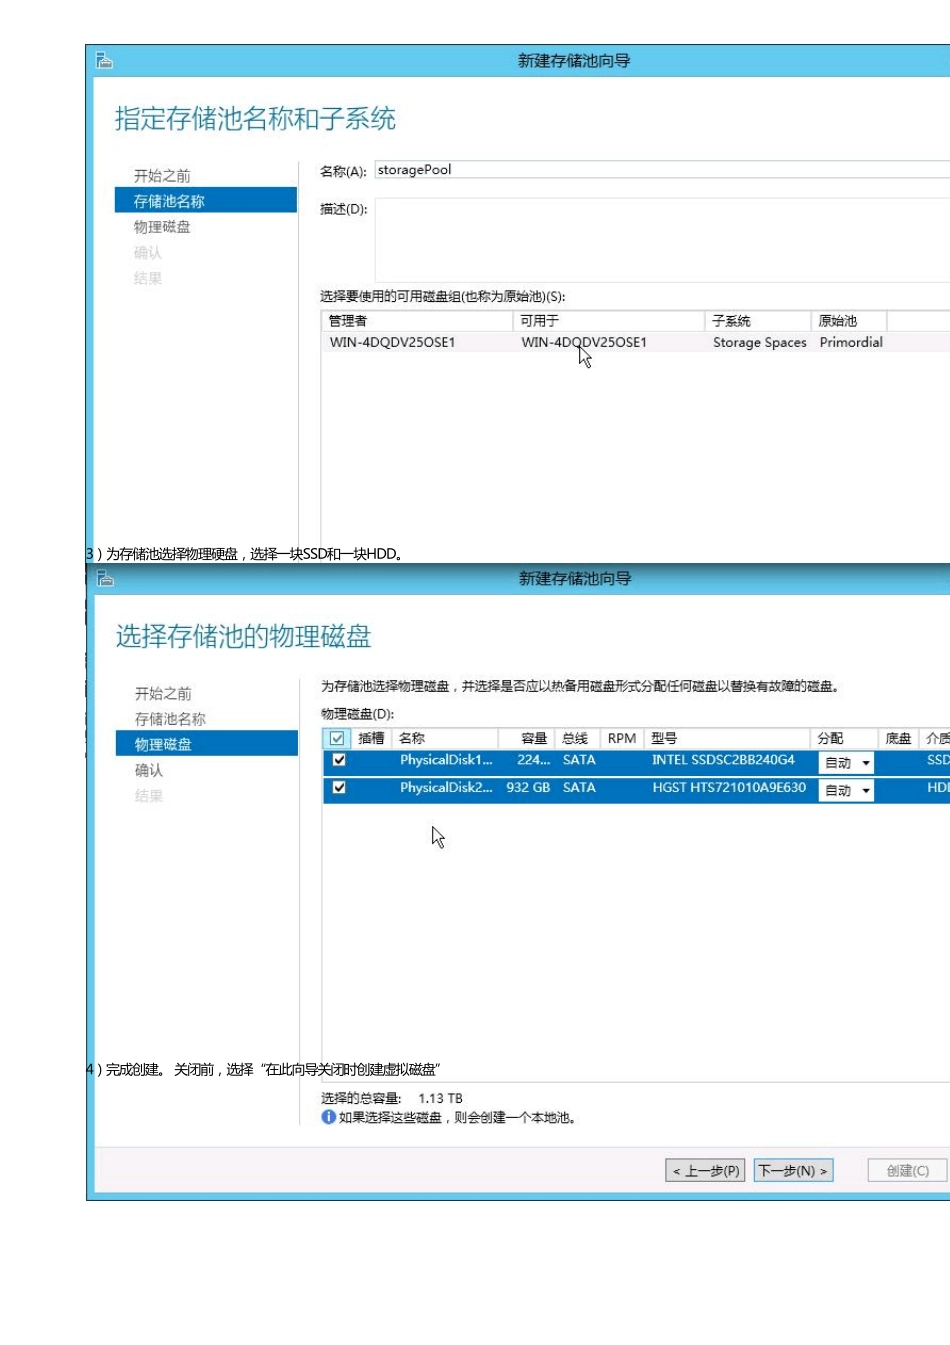Select 存储池名称 step in the upper wizard
Screen dimensions: 950x1345
click(x=206, y=200)
